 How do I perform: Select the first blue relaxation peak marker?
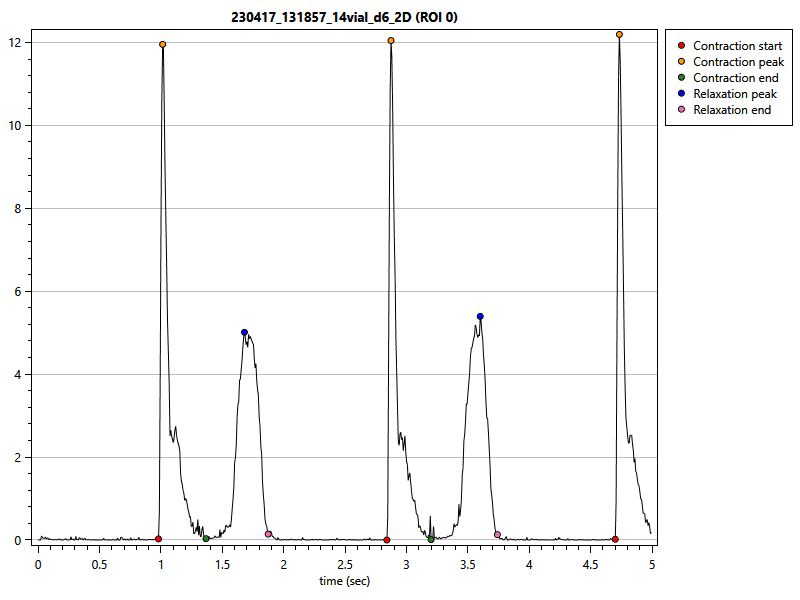(244, 332)
